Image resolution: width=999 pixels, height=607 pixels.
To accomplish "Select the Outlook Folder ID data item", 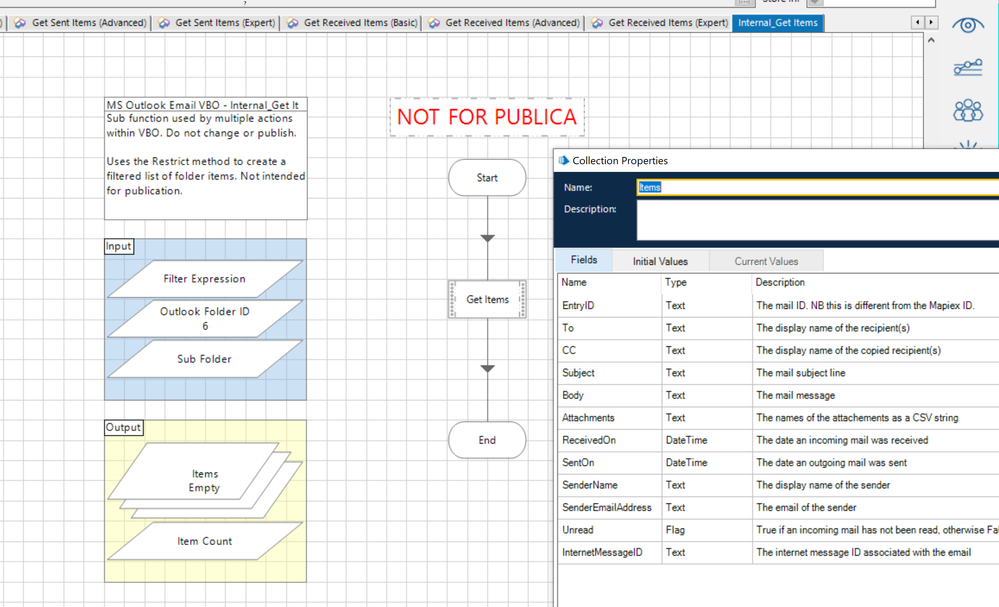I will (204, 318).
